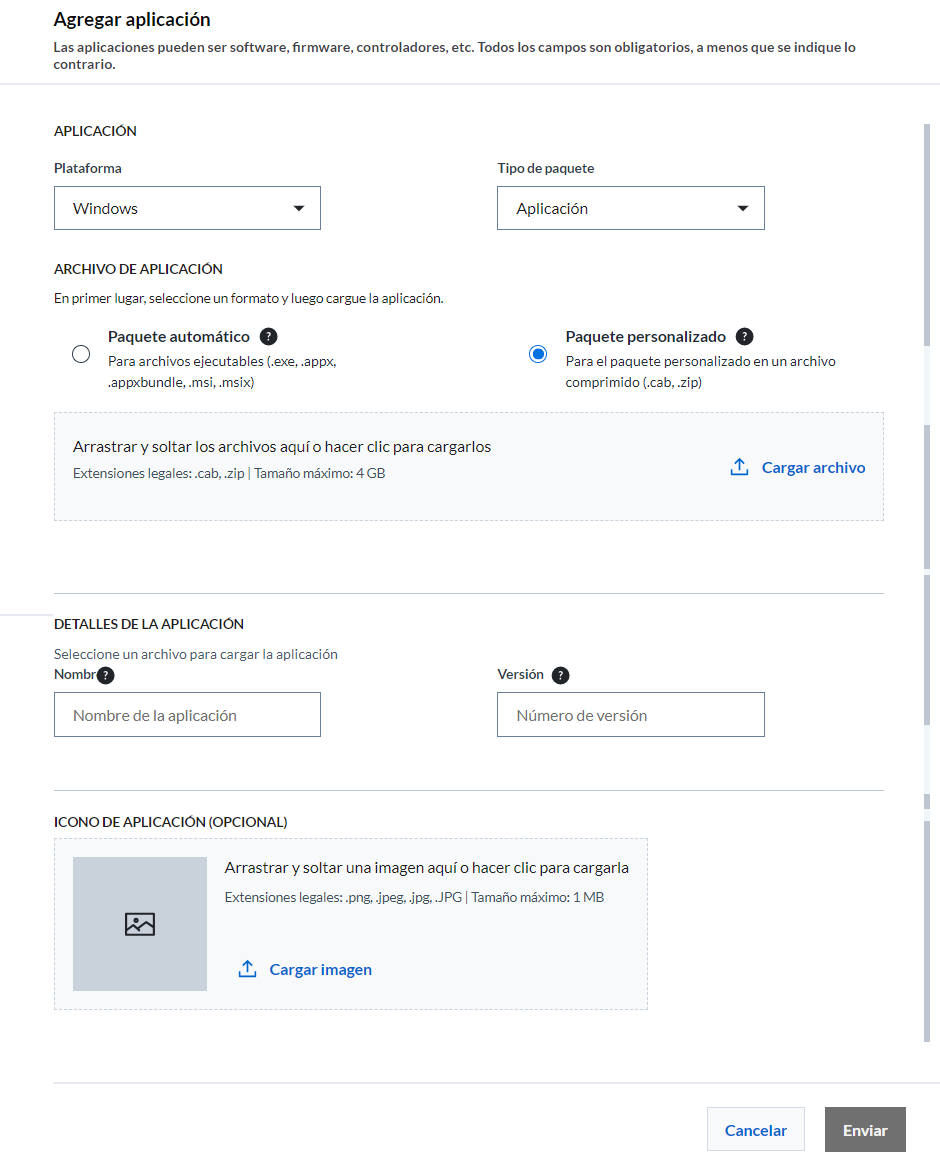Click upload arrow icon for Cargar archivo
The image size is (940, 1176).
tap(740, 467)
